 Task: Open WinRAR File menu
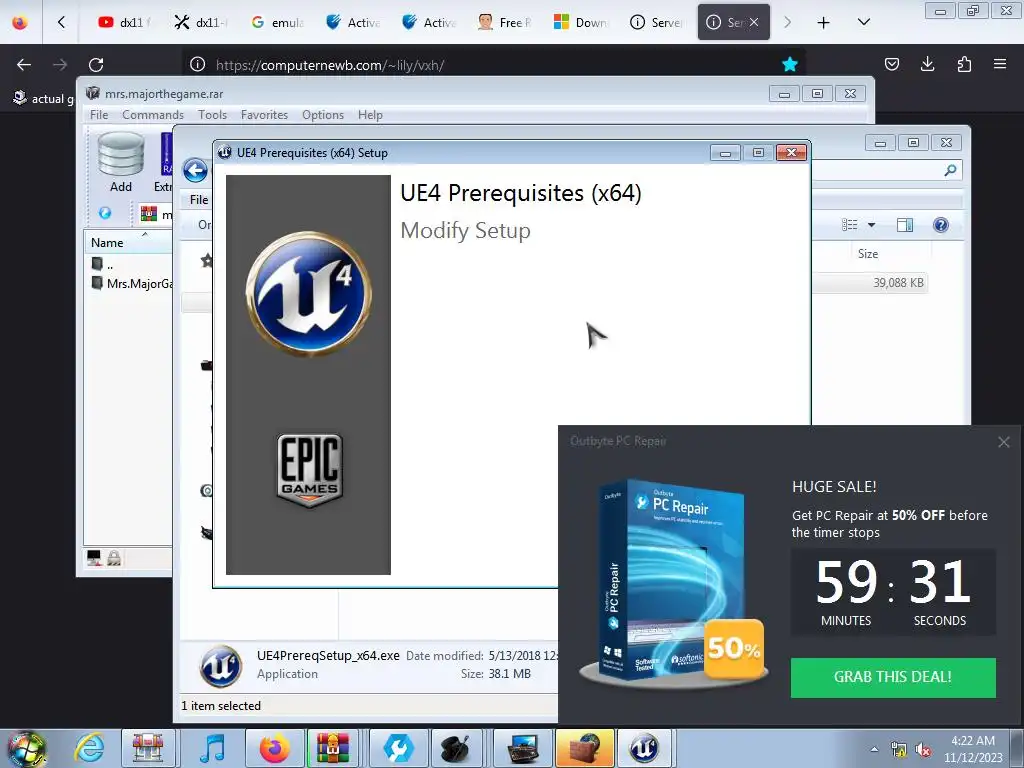99,115
